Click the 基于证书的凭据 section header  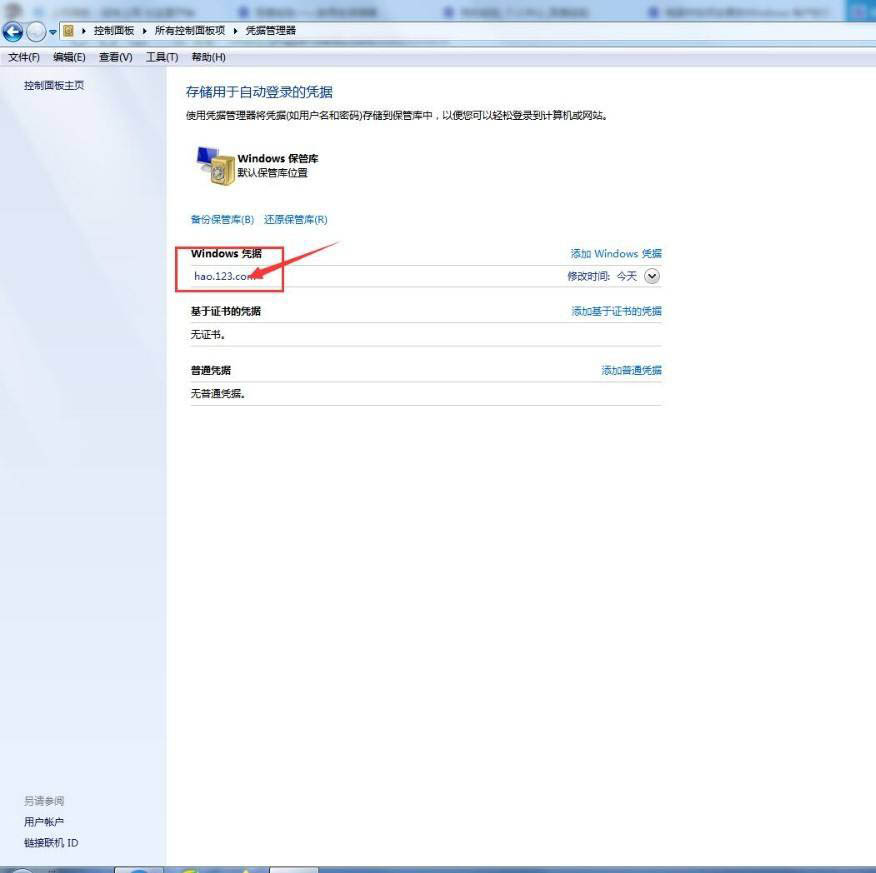pos(226,311)
